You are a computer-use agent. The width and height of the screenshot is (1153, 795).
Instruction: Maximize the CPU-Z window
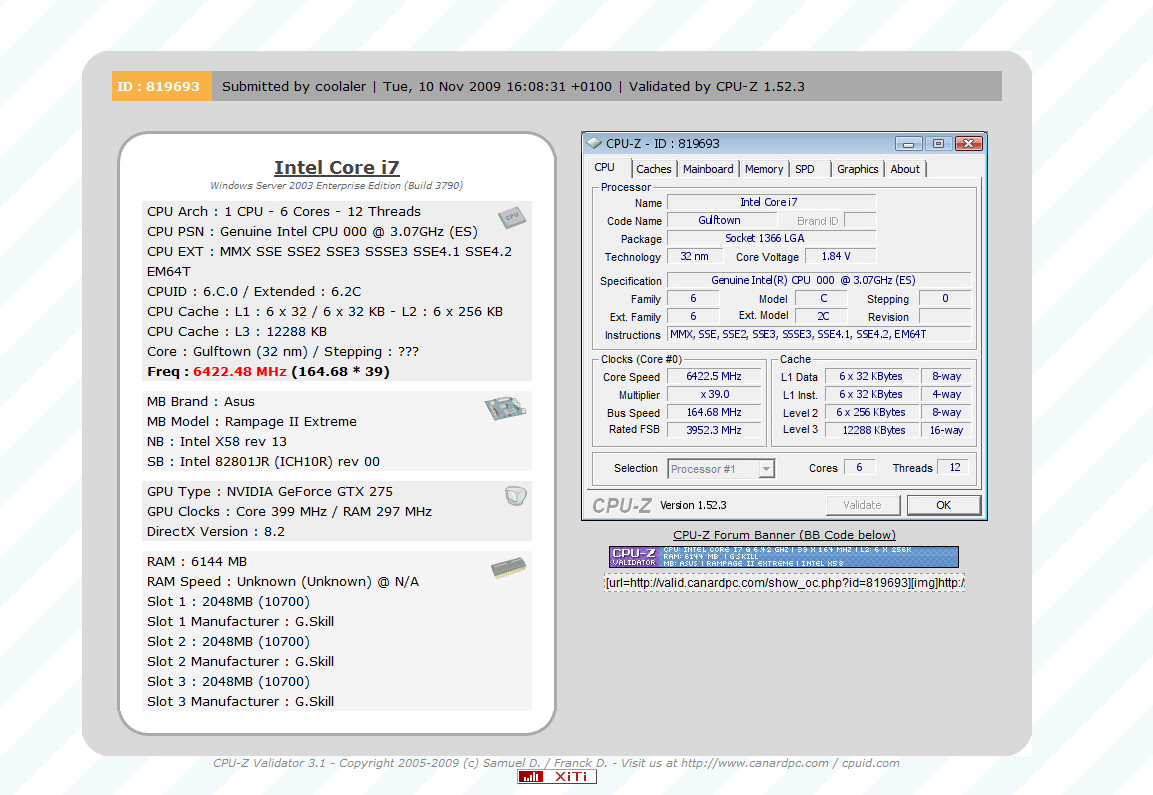938,143
